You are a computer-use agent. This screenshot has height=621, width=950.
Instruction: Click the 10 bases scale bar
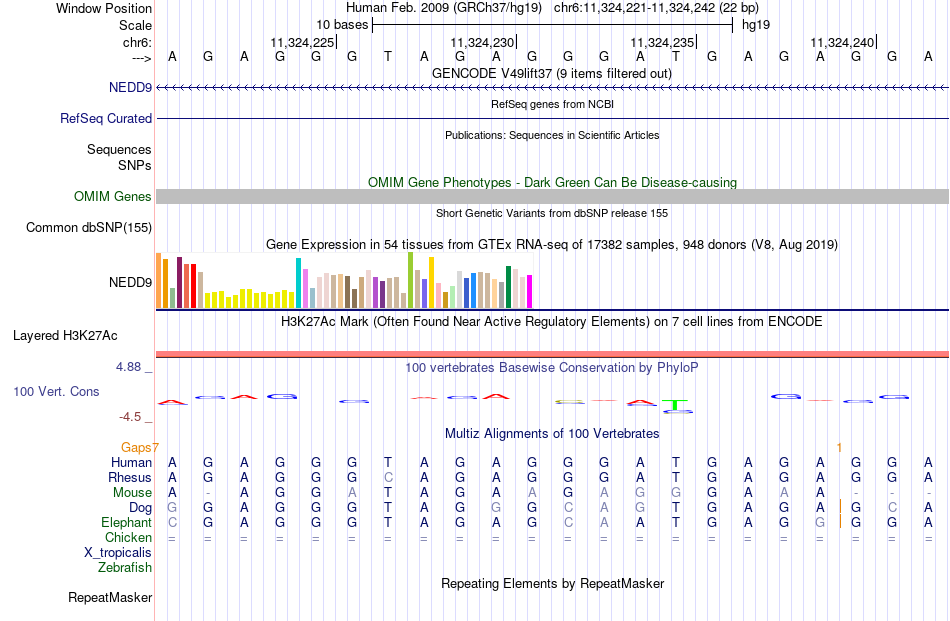(x=553, y=25)
